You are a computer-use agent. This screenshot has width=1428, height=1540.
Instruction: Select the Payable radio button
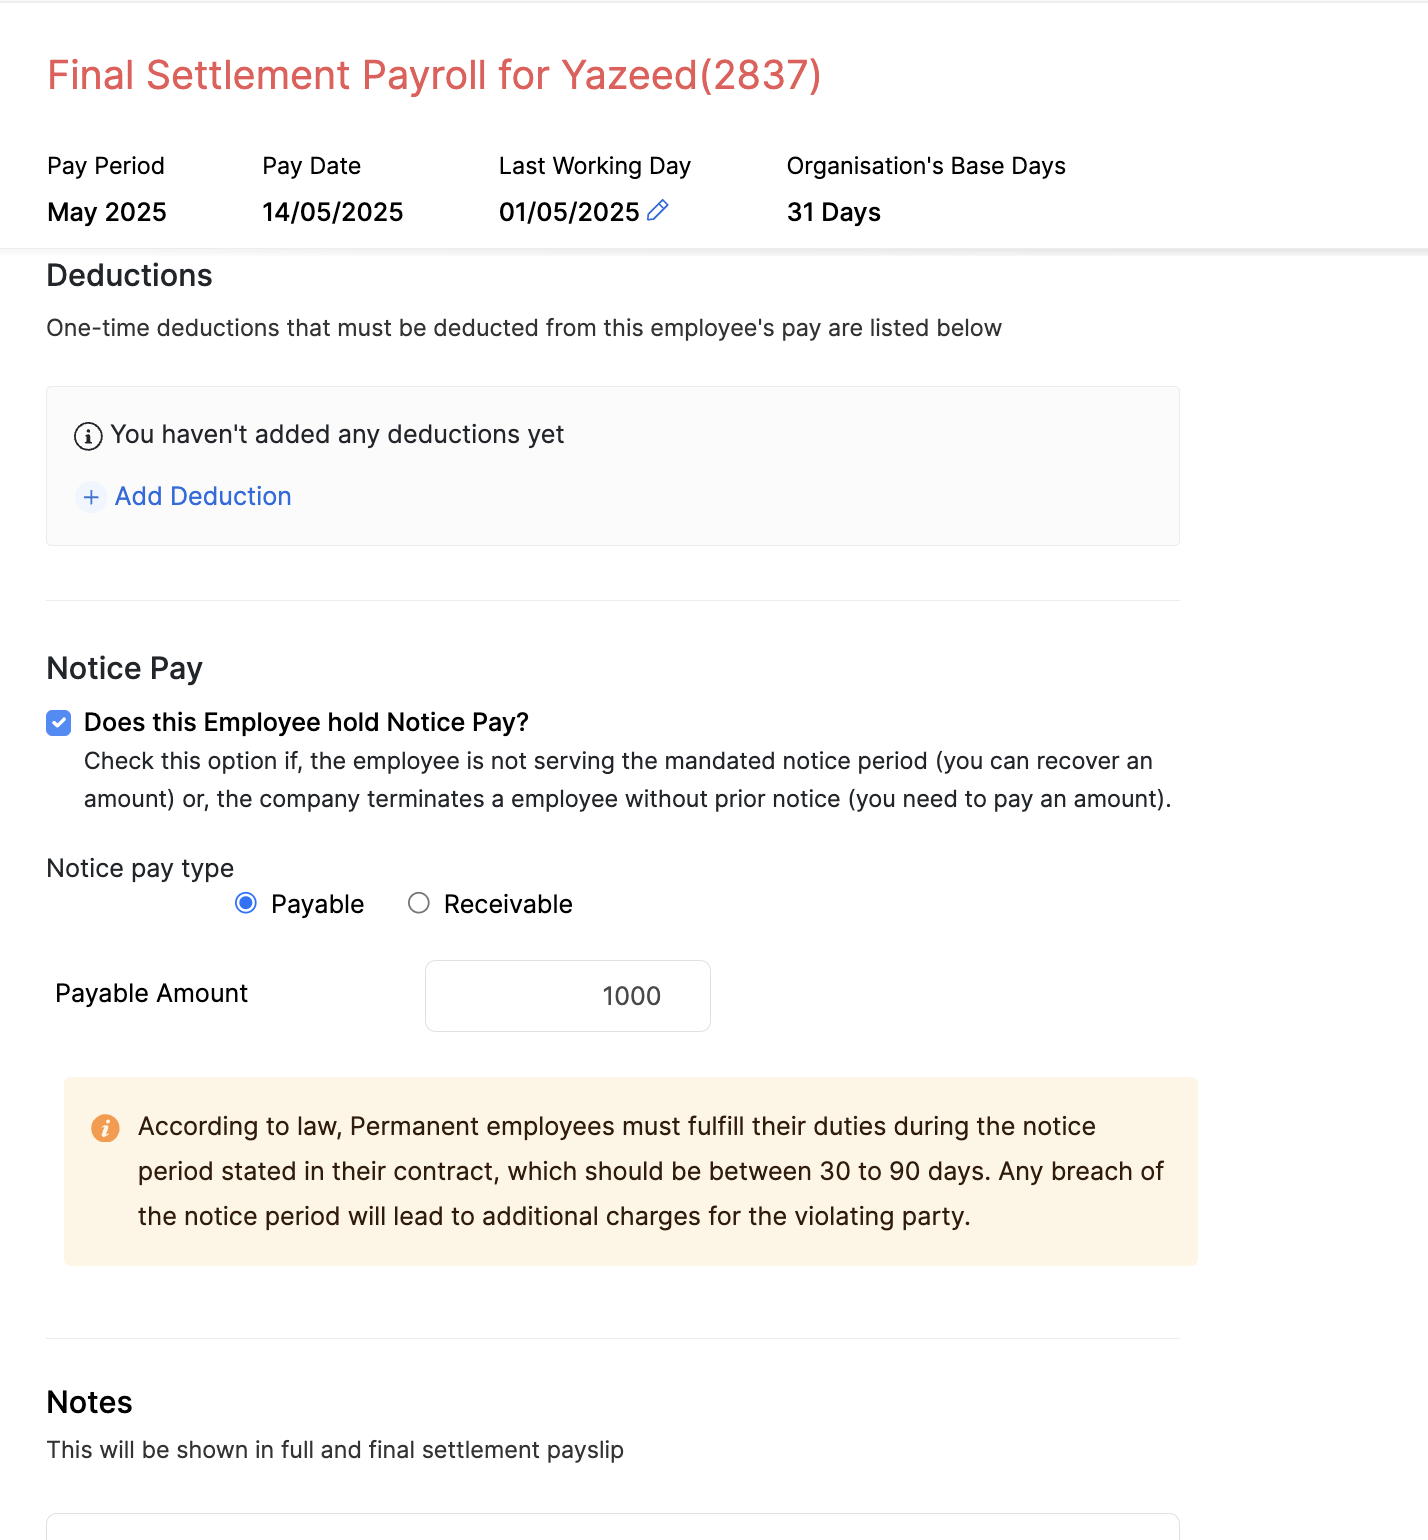246,904
